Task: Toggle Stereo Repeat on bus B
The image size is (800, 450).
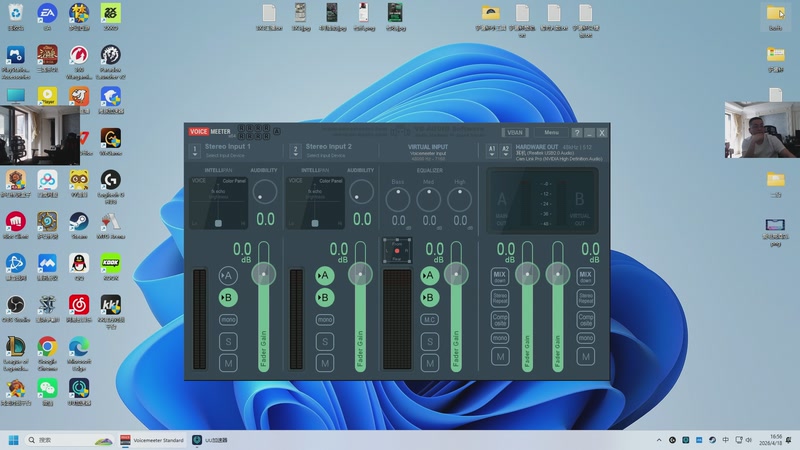Action: click(586, 297)
